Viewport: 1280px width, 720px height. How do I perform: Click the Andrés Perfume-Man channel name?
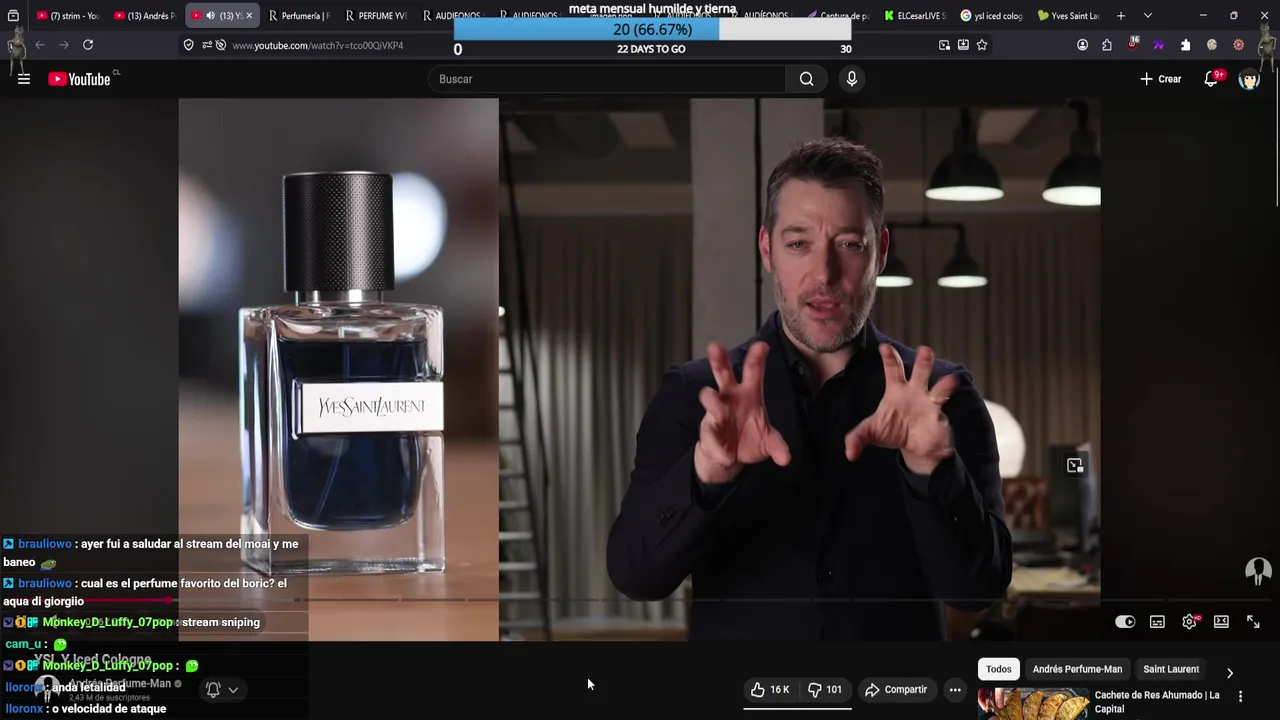point(120,684)
